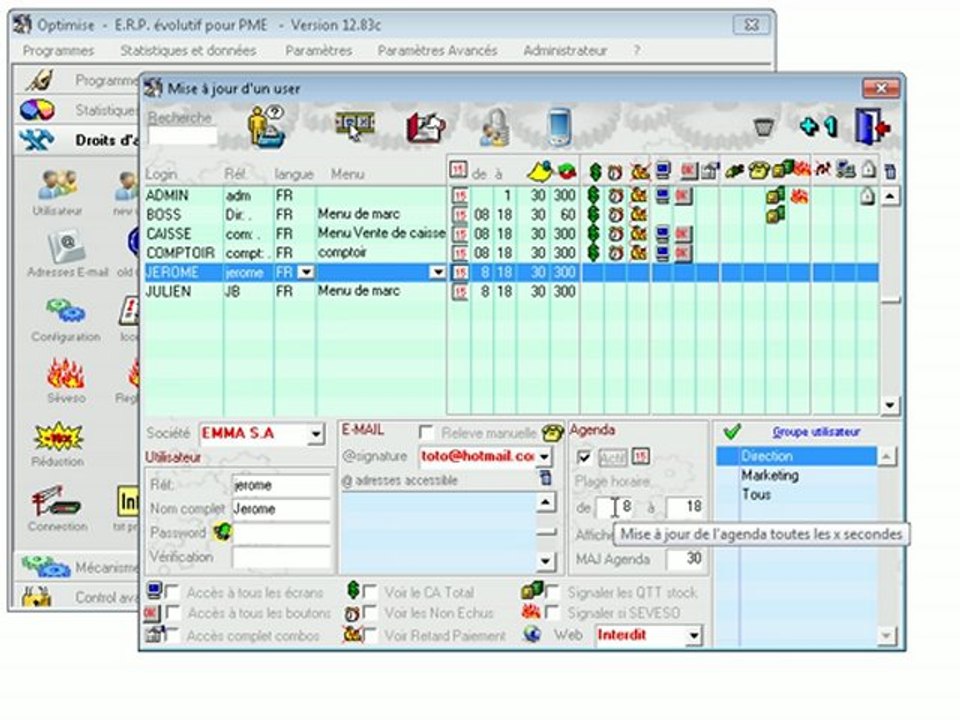Image resolution: width=960 pixels, height=720 pixels.
Task: Click the screen selection toolbar icon
Action: [x=354, y=124]
